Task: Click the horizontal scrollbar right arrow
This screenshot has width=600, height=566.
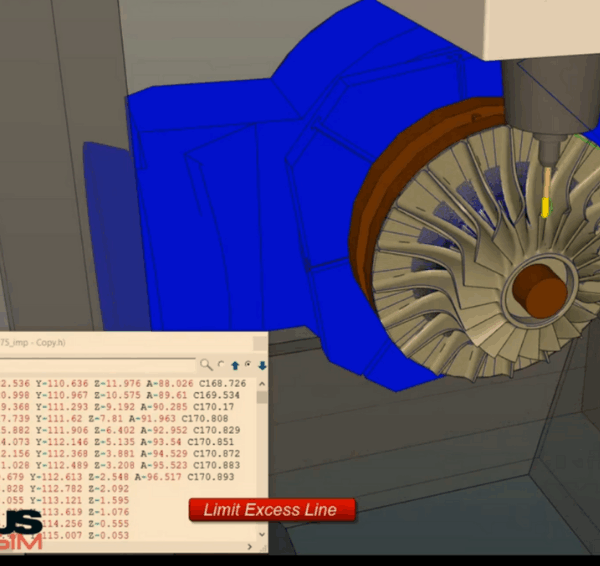Action: click(x=262, y=548)
